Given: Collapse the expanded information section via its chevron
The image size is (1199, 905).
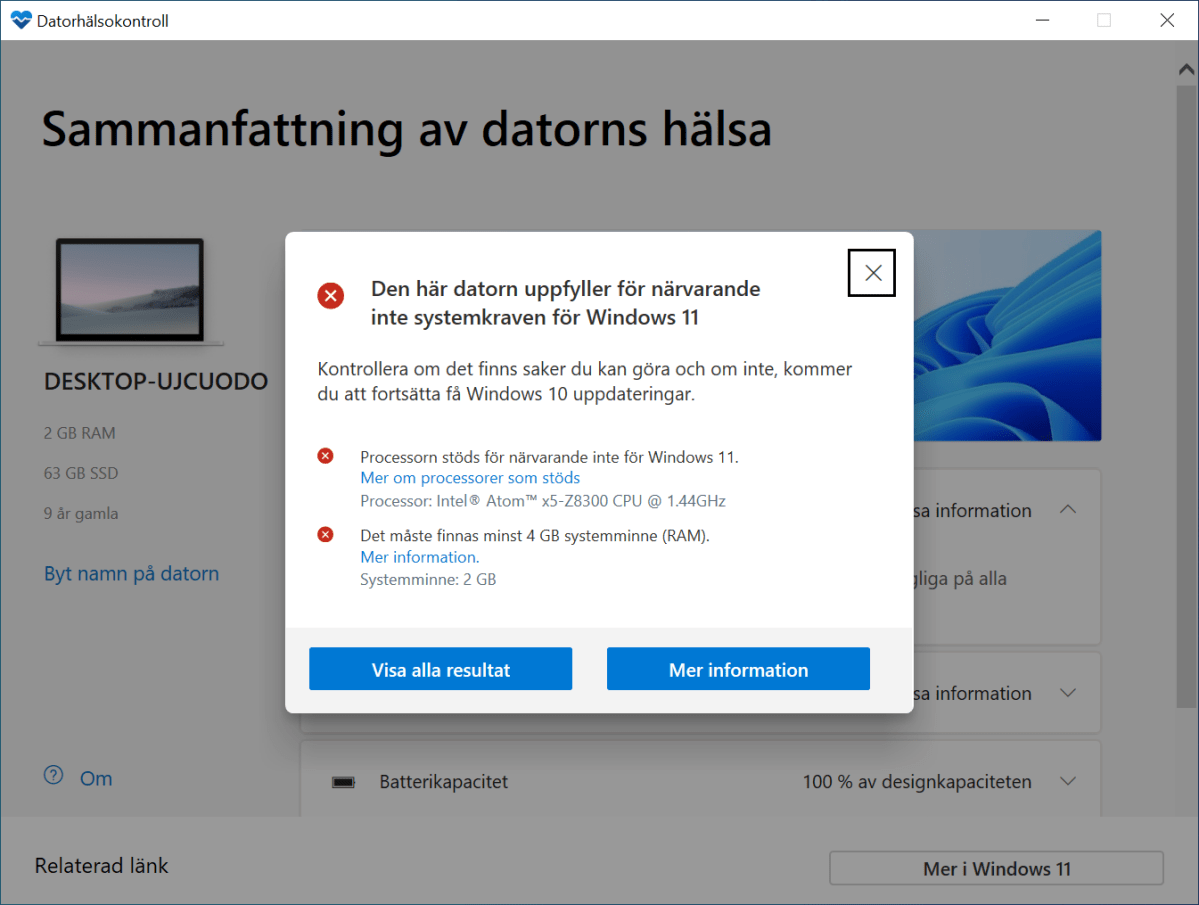Looking at the screenshot, I should click(1067, 509).
